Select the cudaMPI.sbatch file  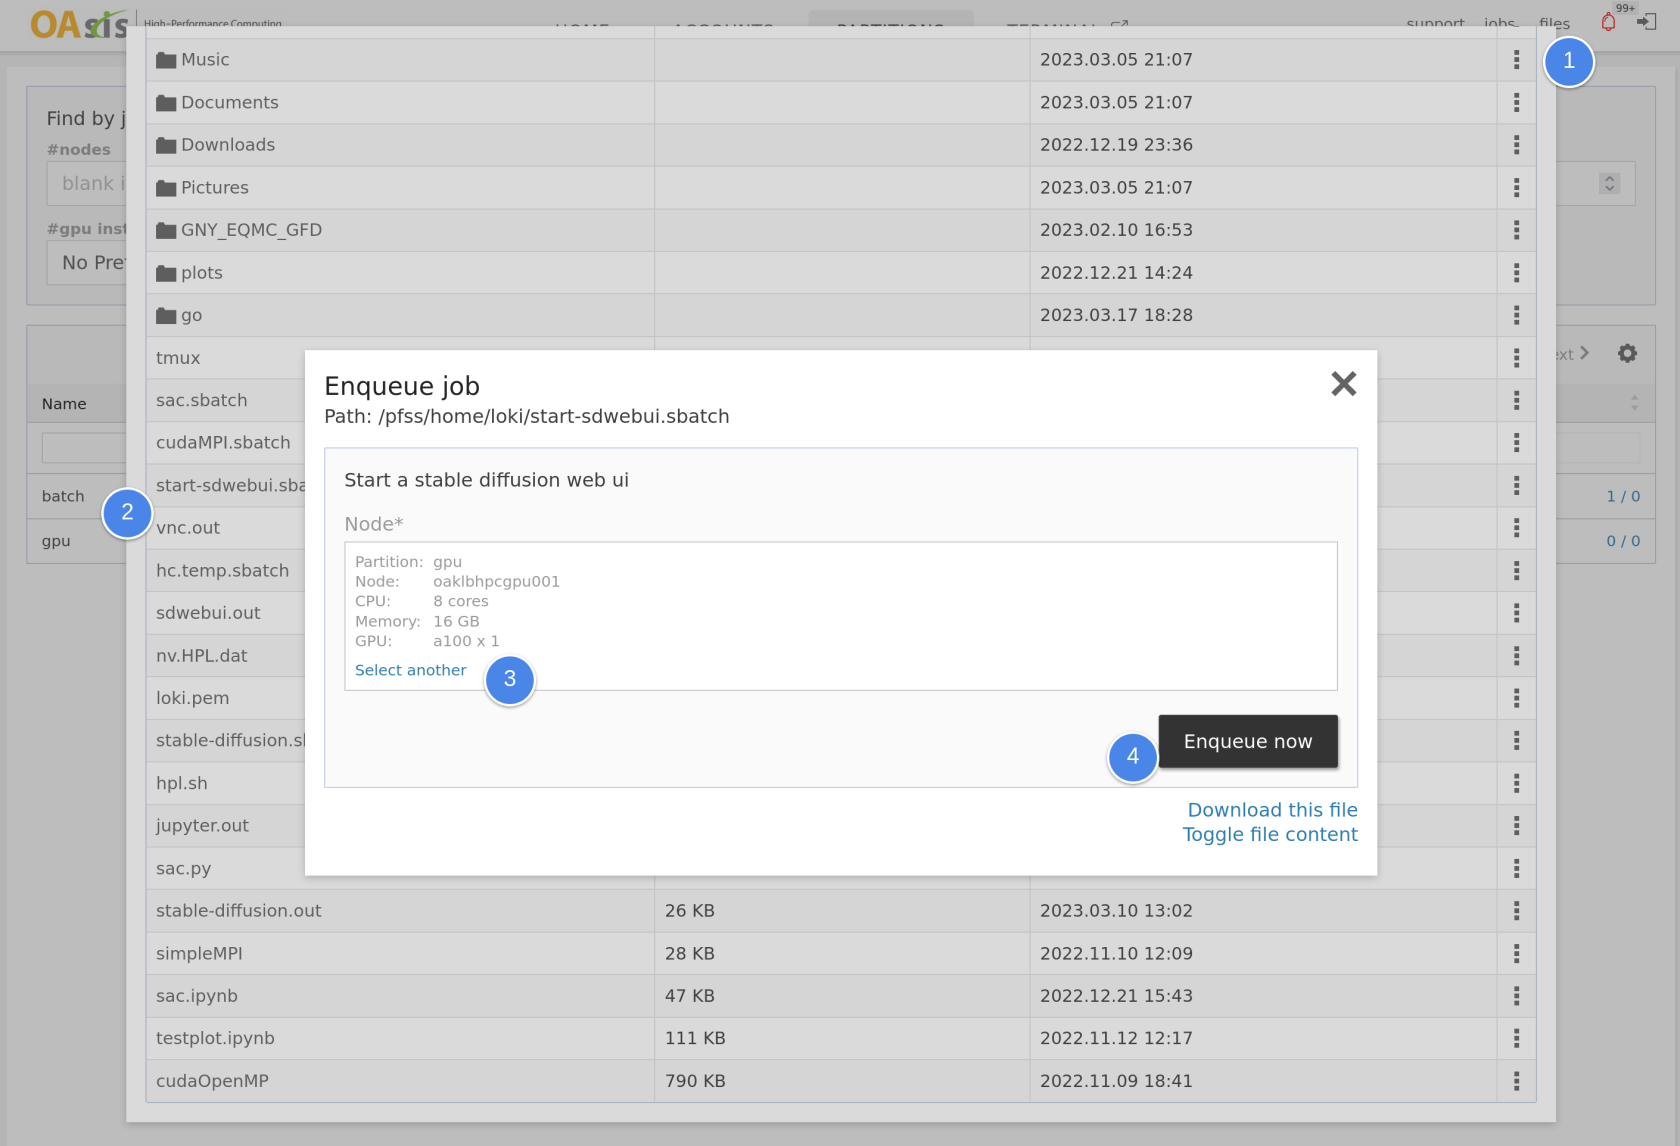(223, 442)
